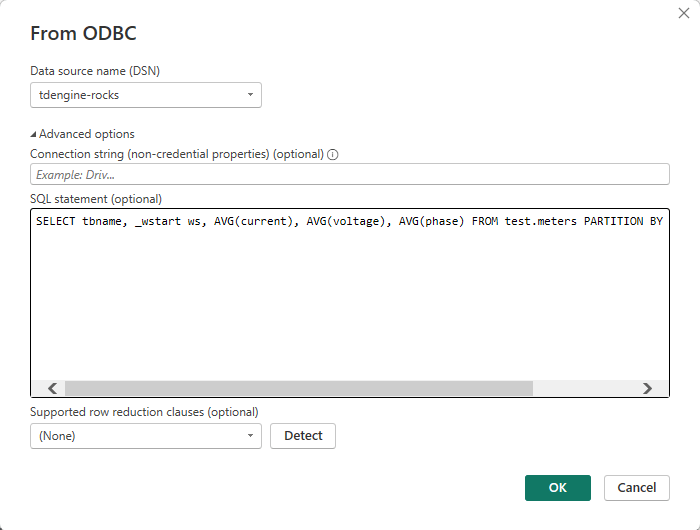
Task: Cancel the ODBC connection dialog
Action: [x=636, y=487]
